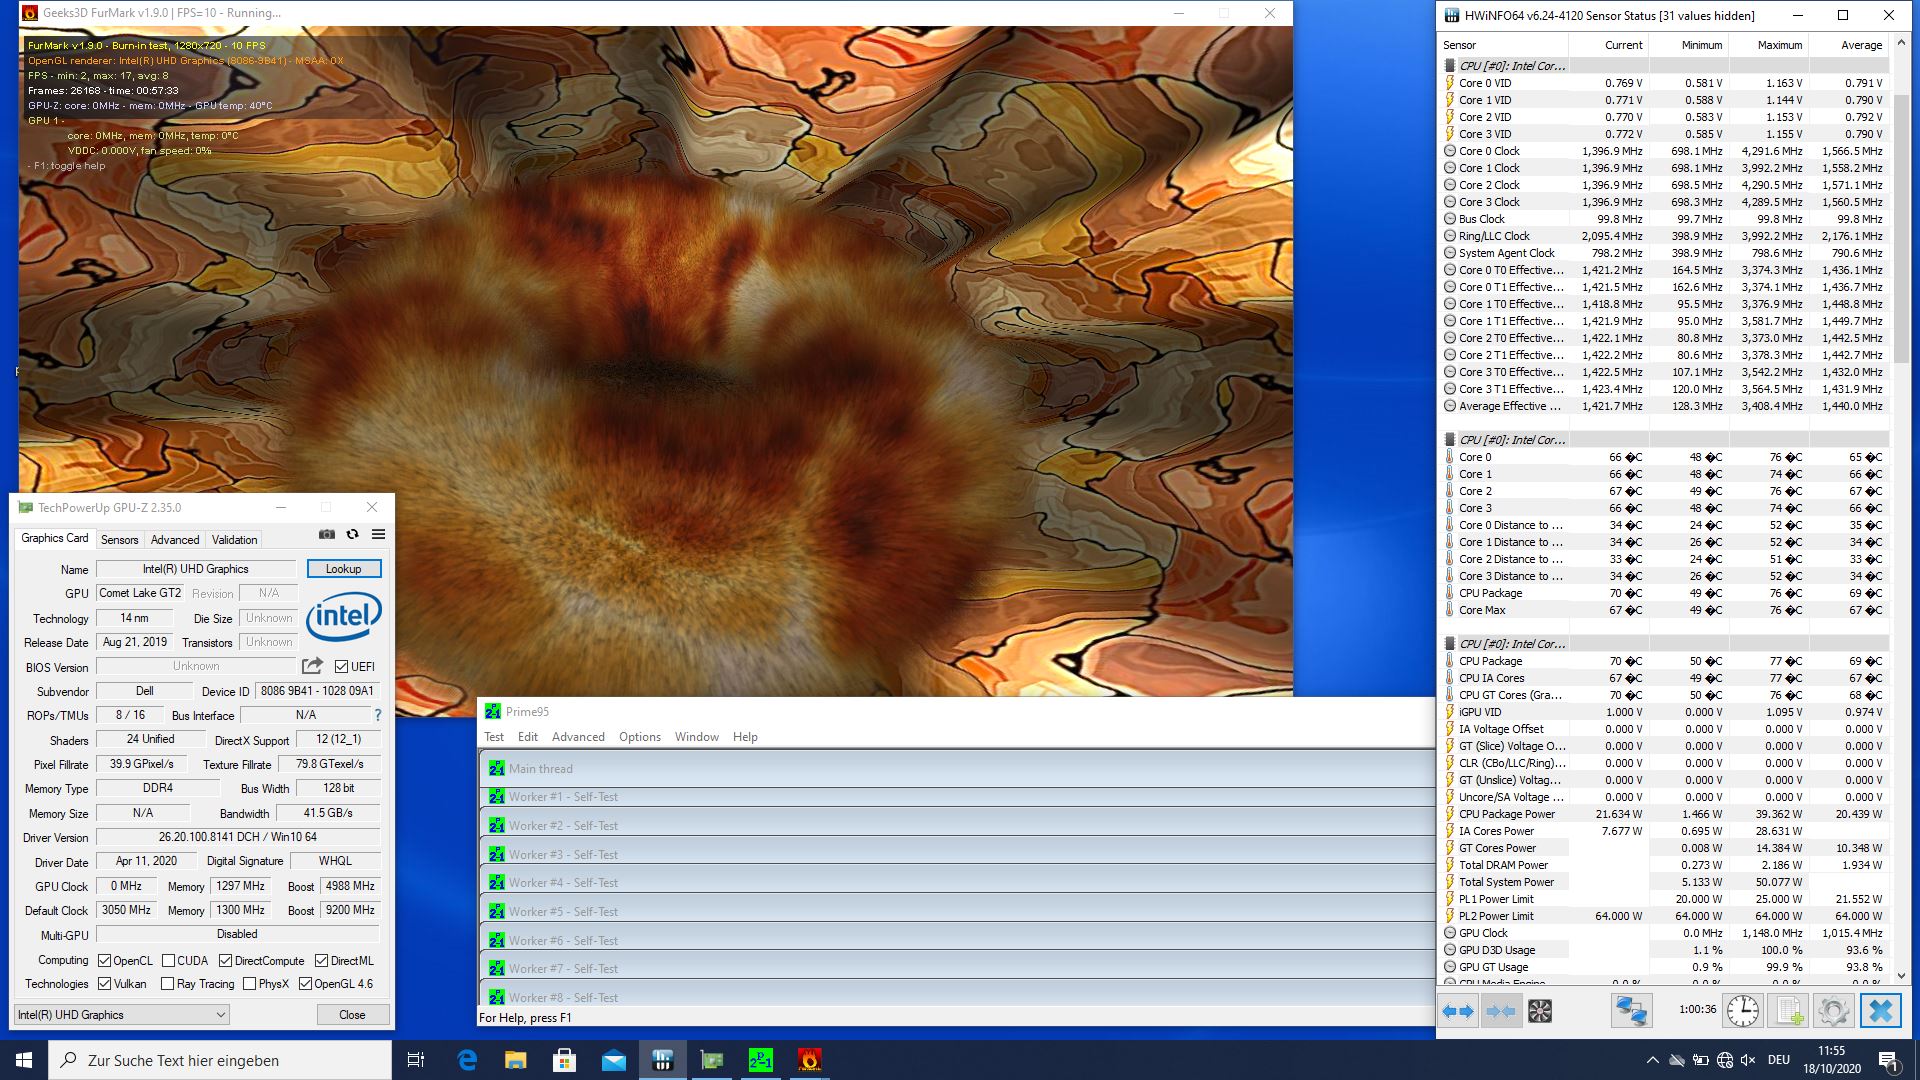Take GPU-Z screenshot with camera icon
1920x1080 pixels.
[x=327, y=534]
